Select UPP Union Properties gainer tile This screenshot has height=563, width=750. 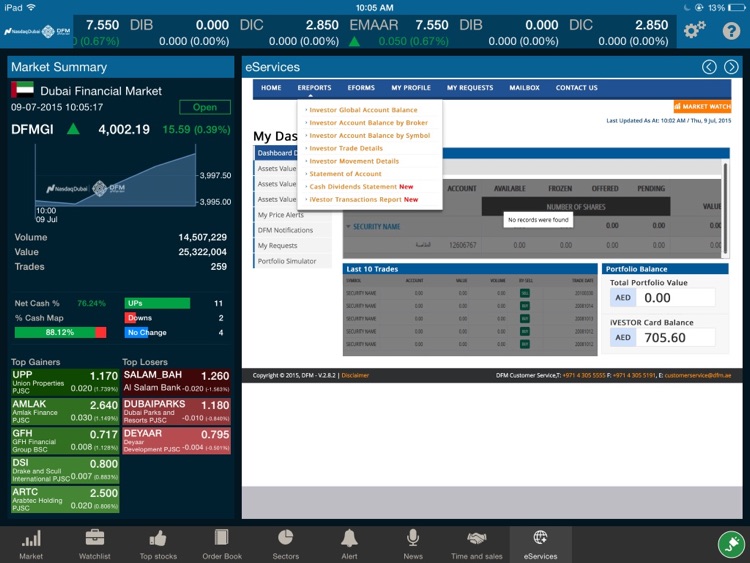(x=65, y=382)
